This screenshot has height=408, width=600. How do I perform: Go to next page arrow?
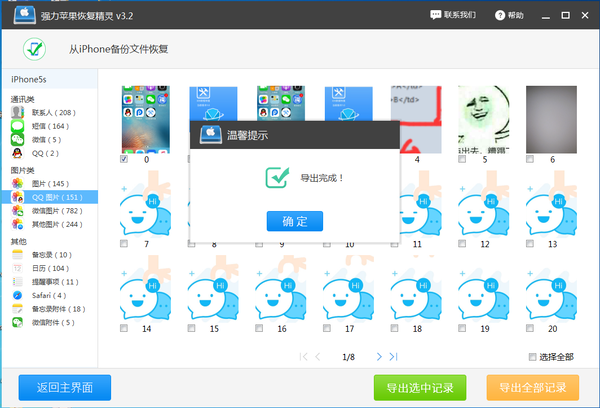coord(379,357)
